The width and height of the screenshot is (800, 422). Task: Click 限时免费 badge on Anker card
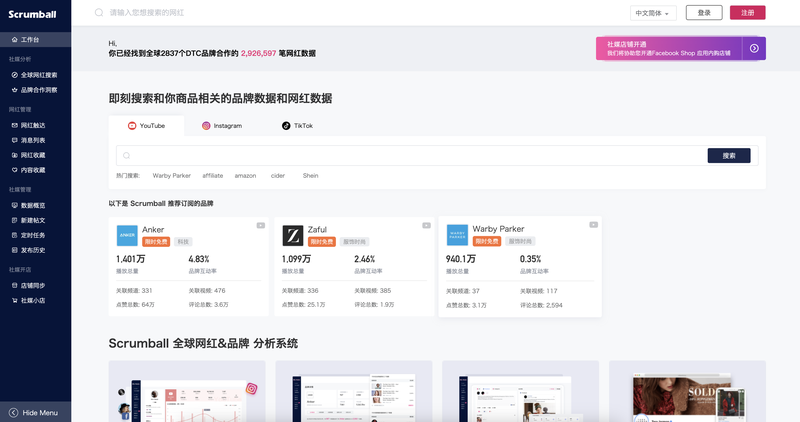[156, 242]
